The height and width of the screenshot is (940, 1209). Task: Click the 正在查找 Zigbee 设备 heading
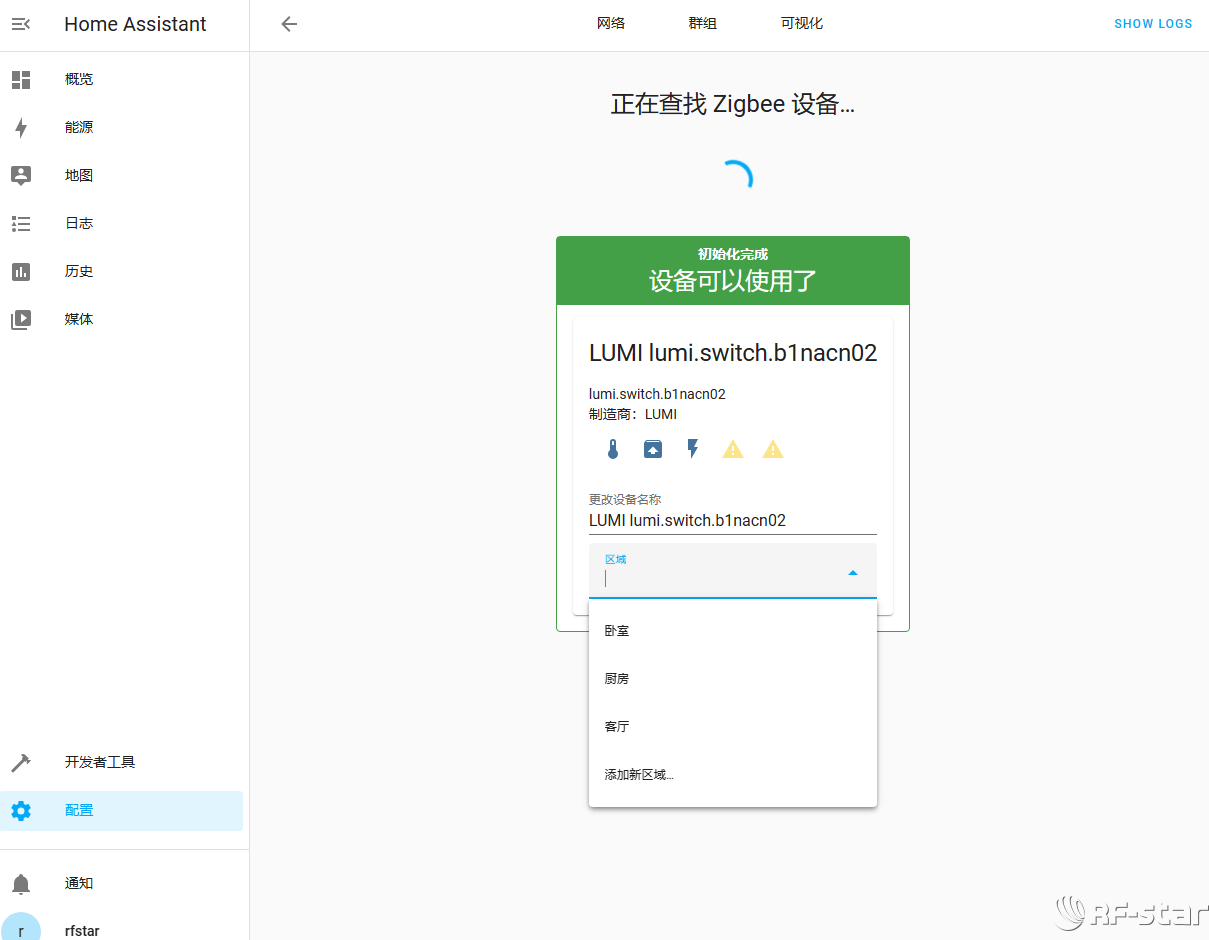point(733,104)
